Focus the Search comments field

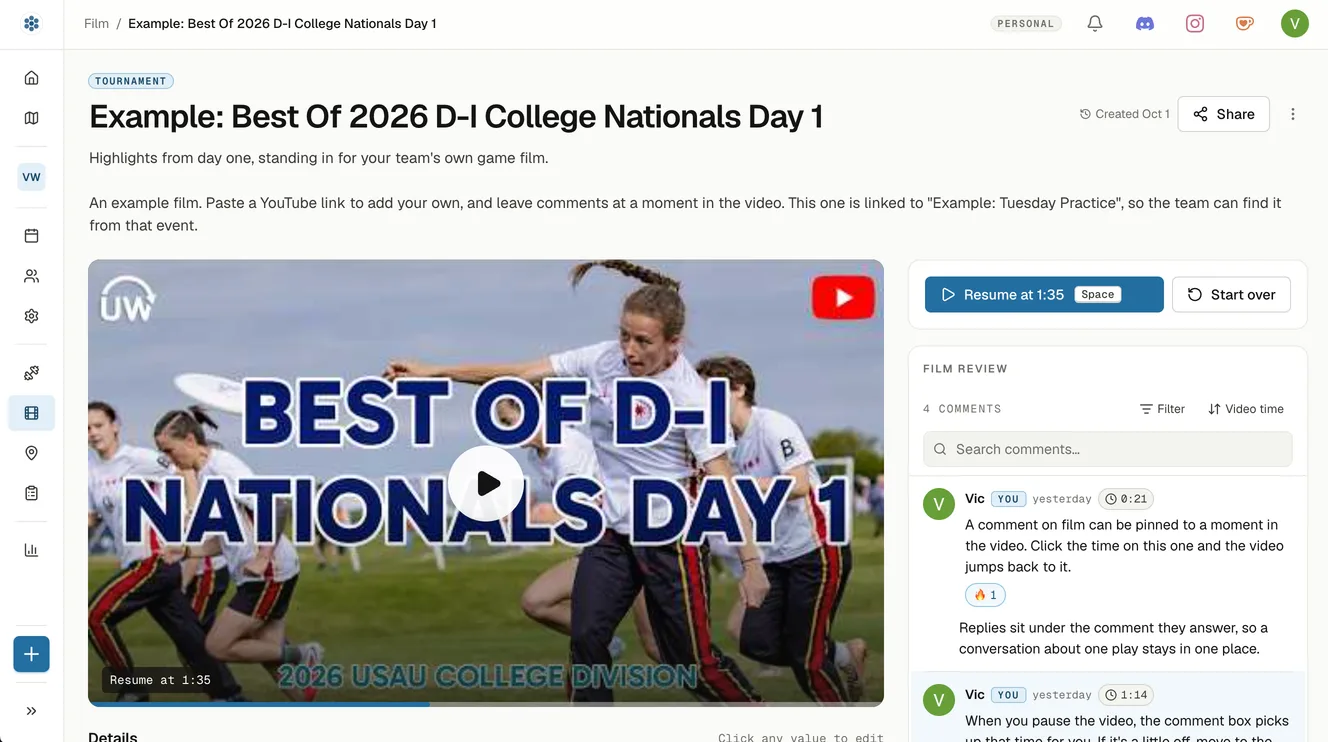[1108, 449]
